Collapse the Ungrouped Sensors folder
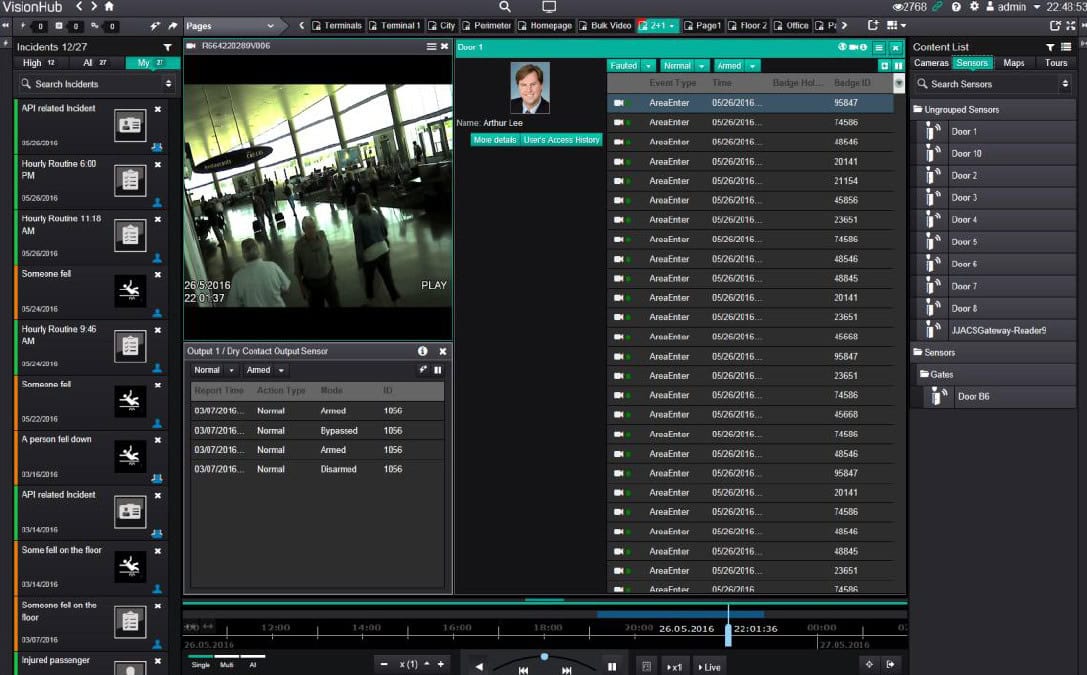 918,110
